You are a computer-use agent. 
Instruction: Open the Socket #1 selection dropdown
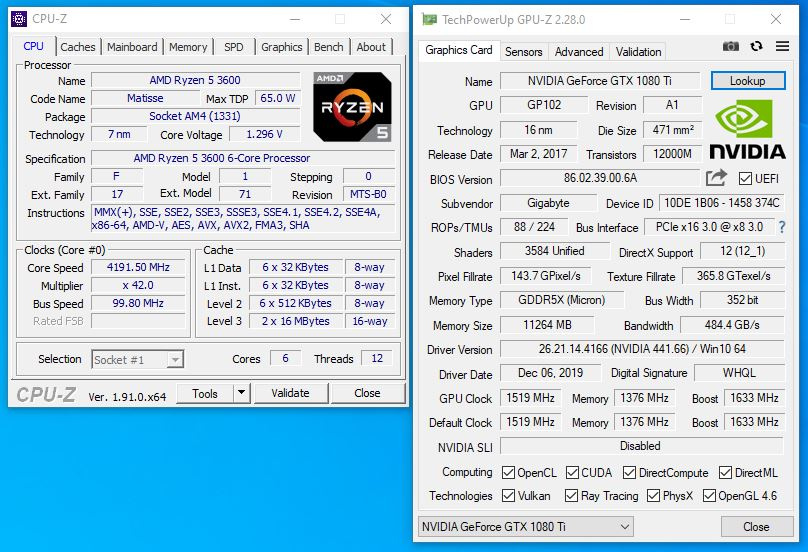pyautogui.click(x=138, y=359)
